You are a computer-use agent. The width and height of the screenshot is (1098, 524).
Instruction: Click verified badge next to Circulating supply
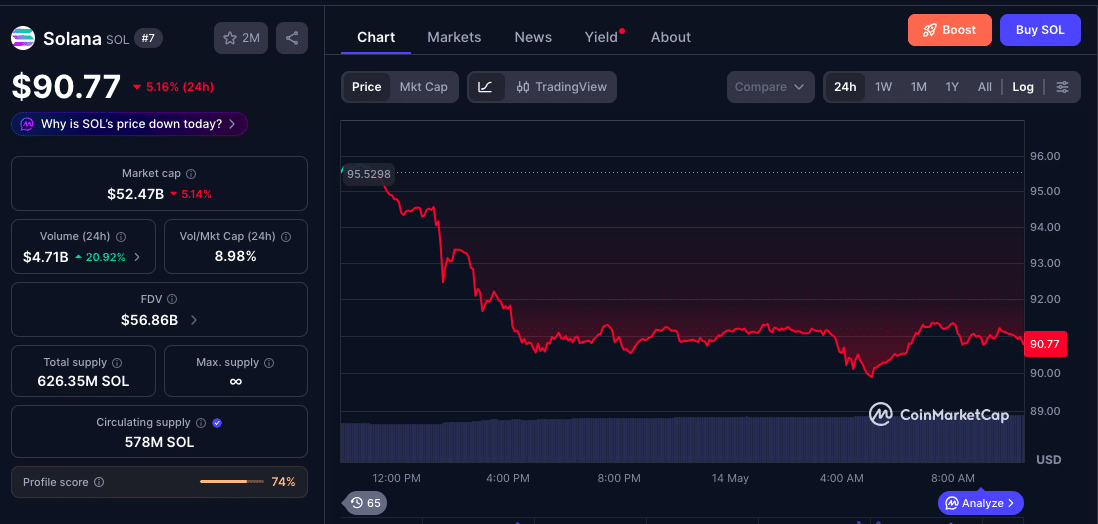pos(217,422)
